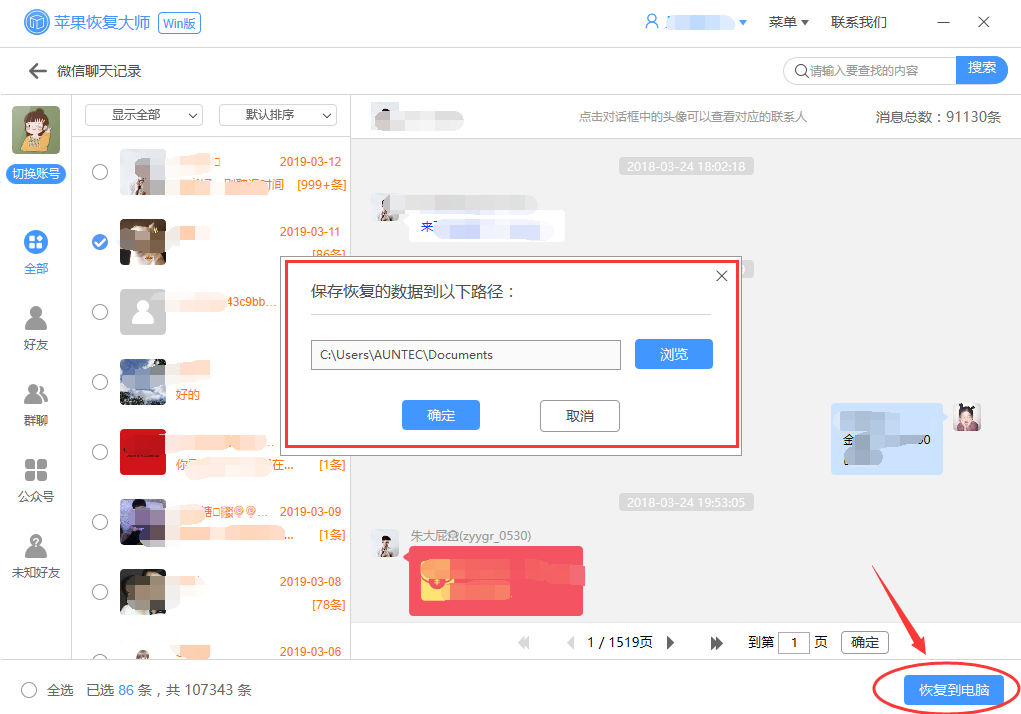1021x714 pixels.
Task: Click the 切换账号 switch account button
Action: [36, 174]
